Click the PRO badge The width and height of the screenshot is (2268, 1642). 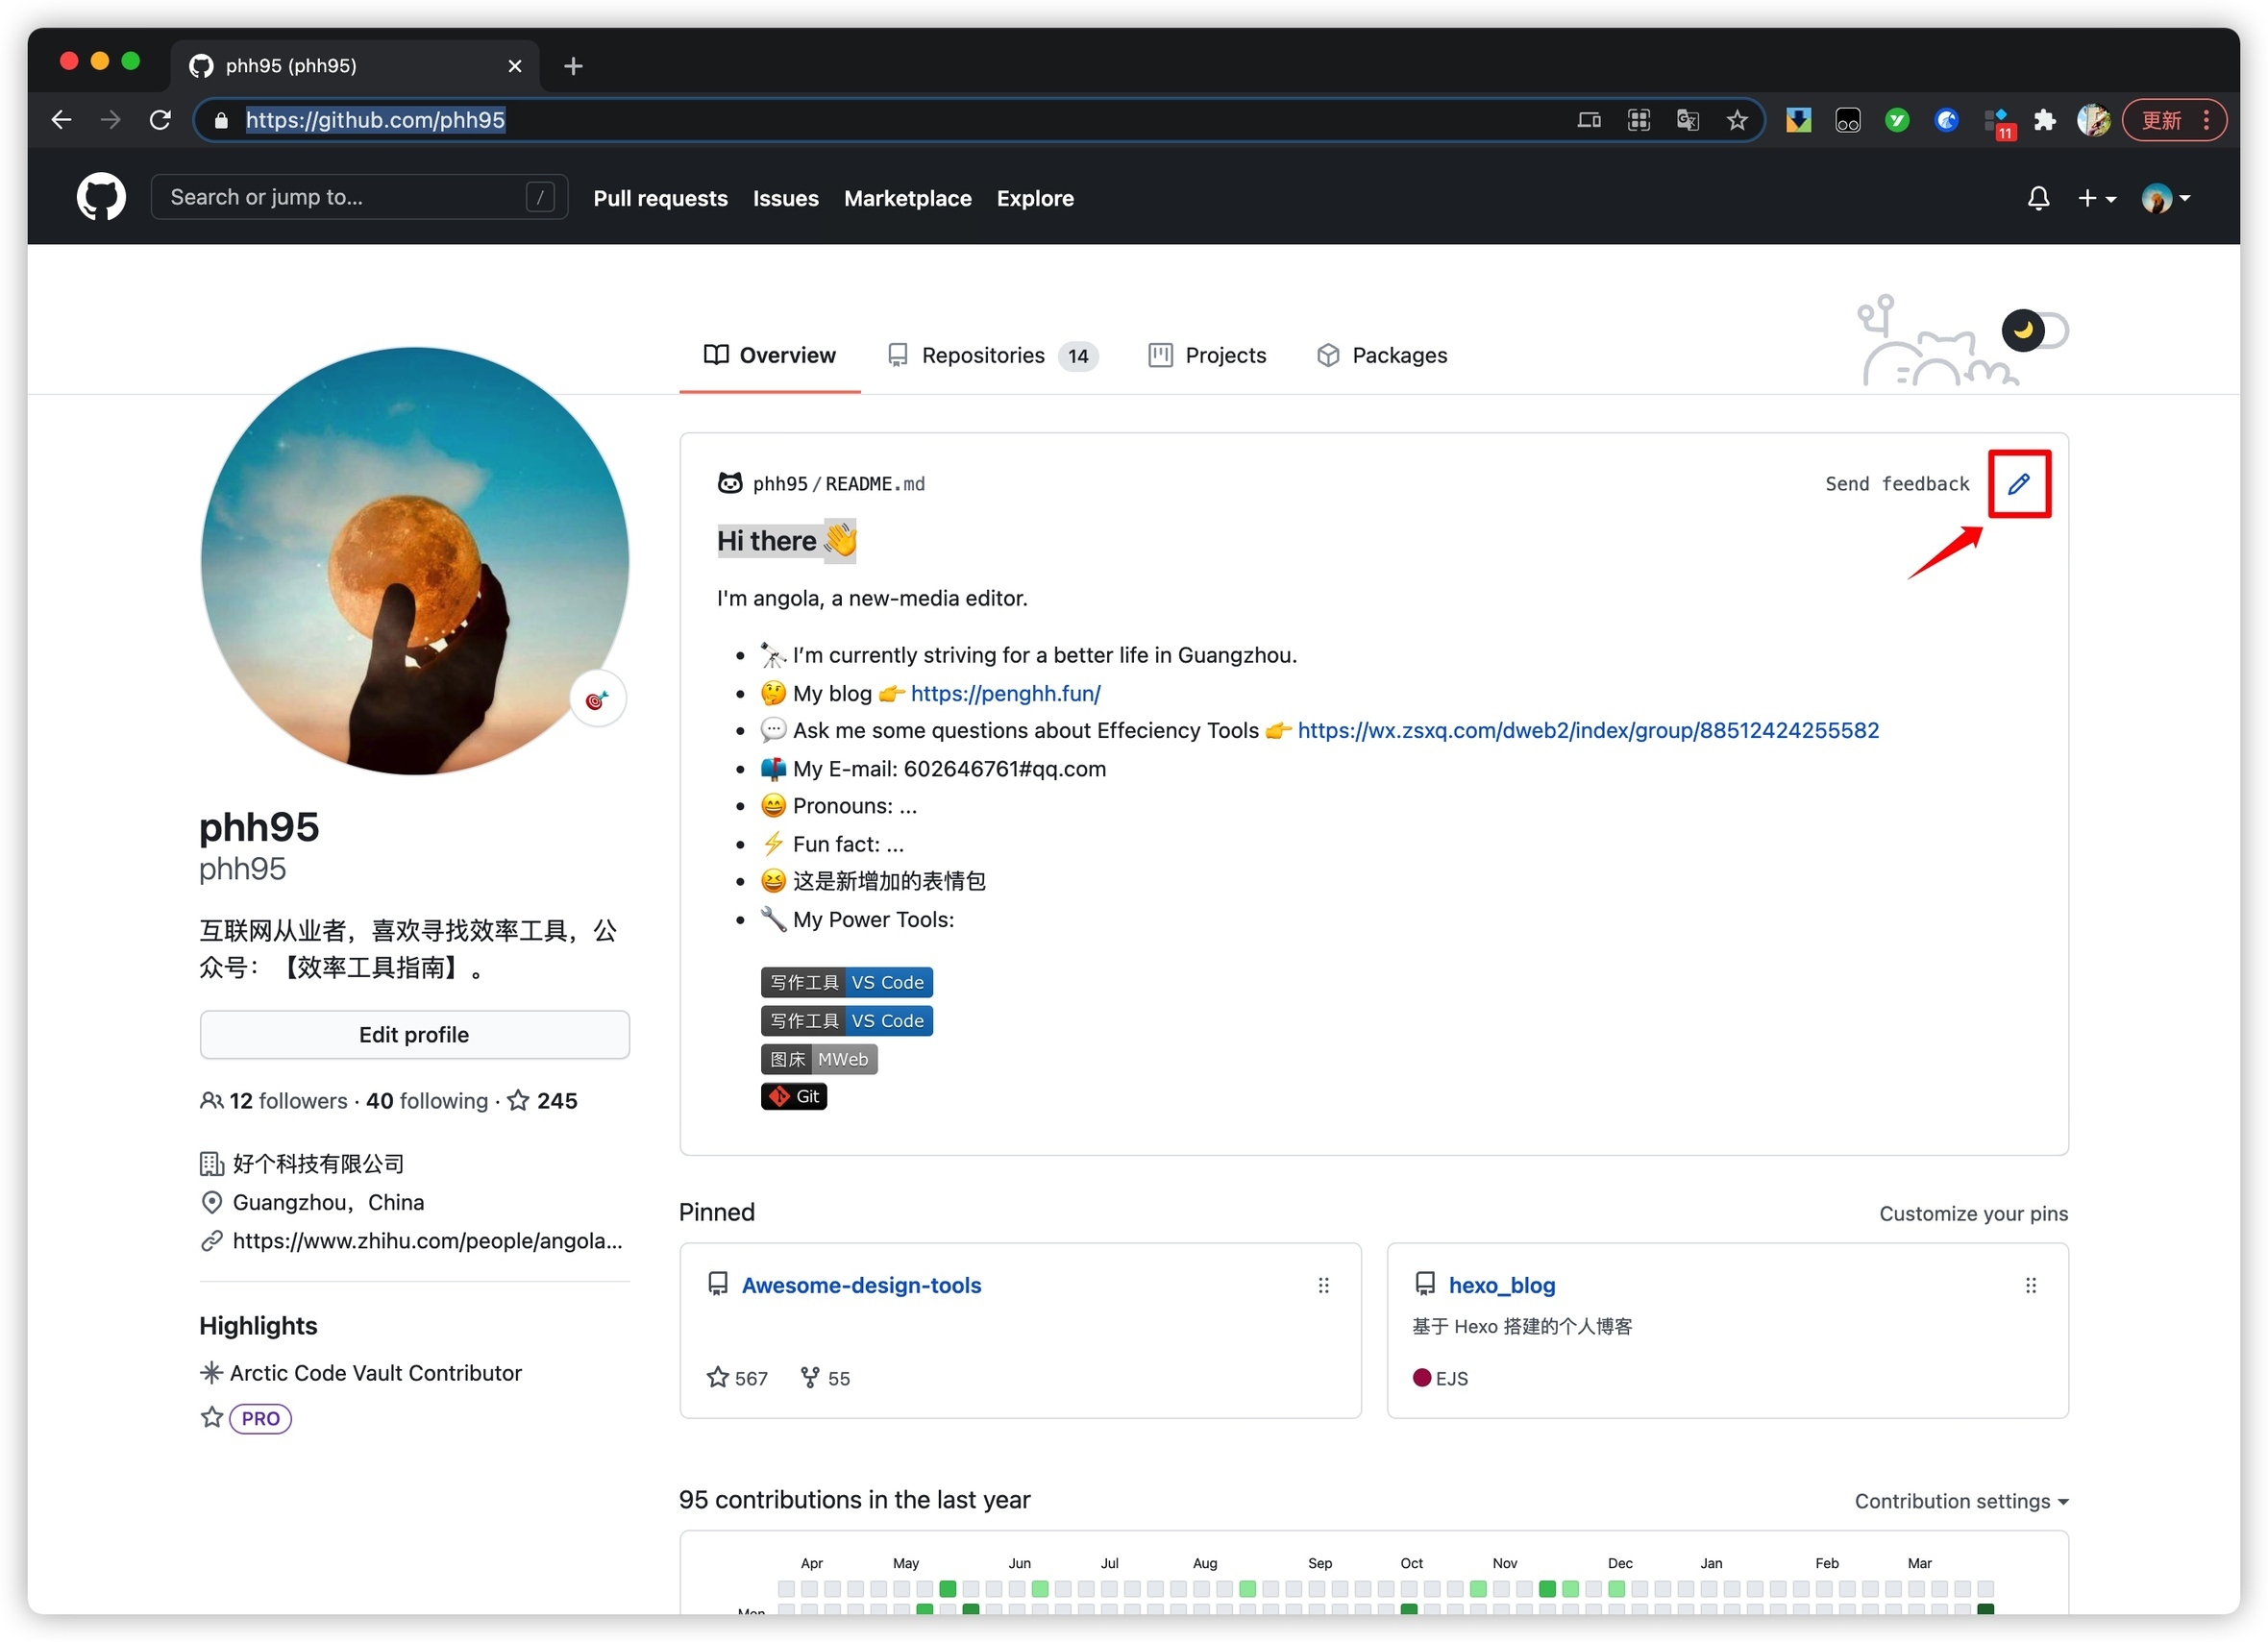point(260,1418)
